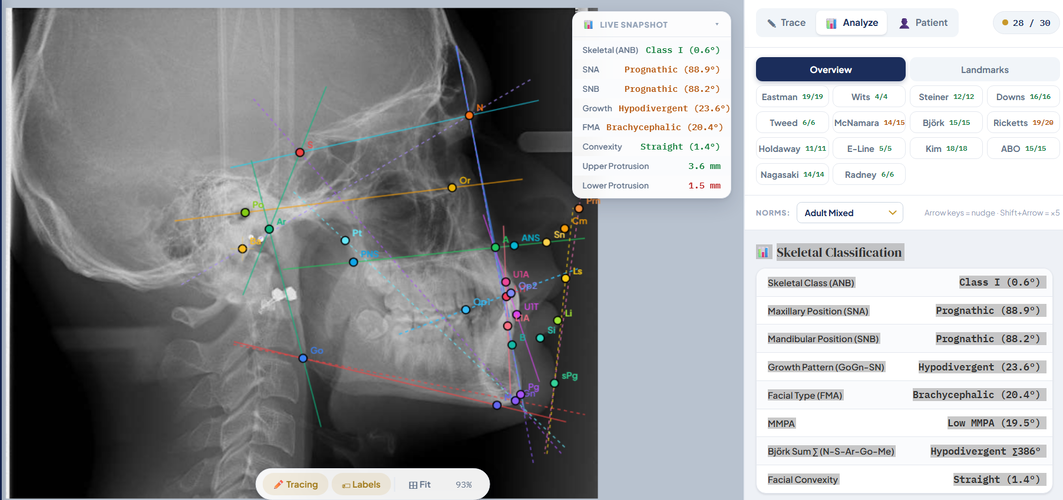Select the N (Nasion) landmark point

pos(469,116)
